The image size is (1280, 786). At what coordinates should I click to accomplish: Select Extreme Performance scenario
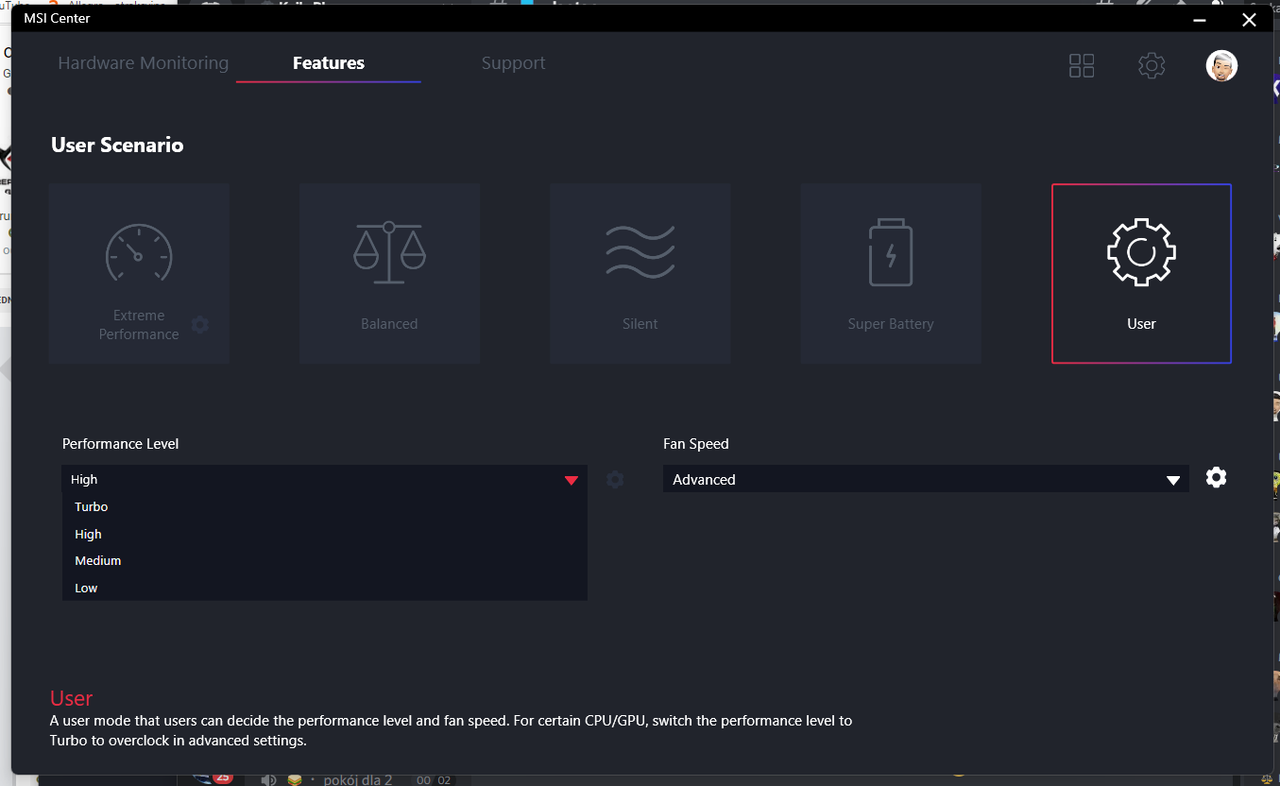click(x=139, y=273)
